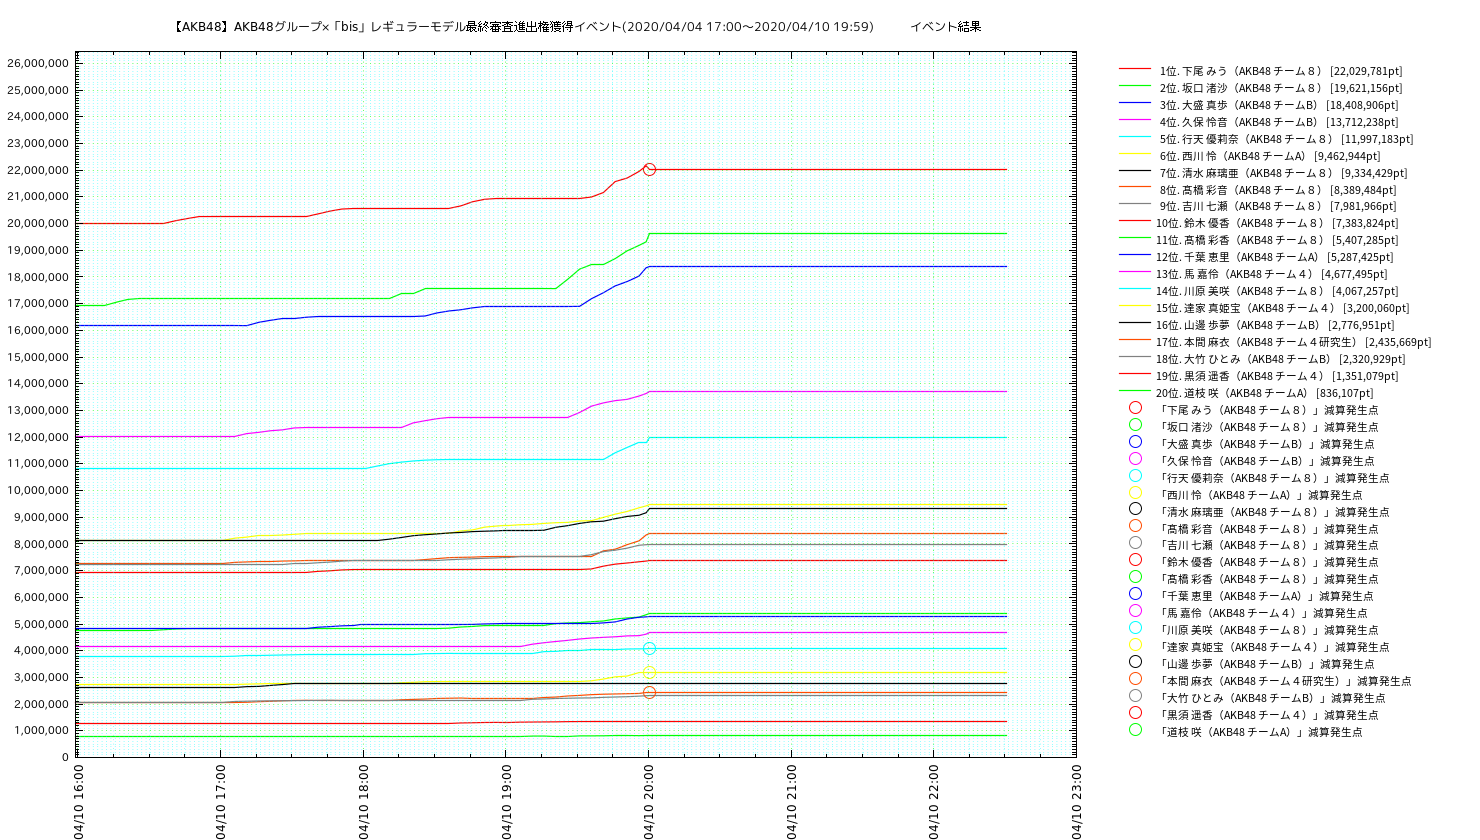Click the magenta circle marker for 久保 怜音 減算発生点
Image resolution: width=1480 pixels, height=840 pixels.
click(x=1135, y=459)
